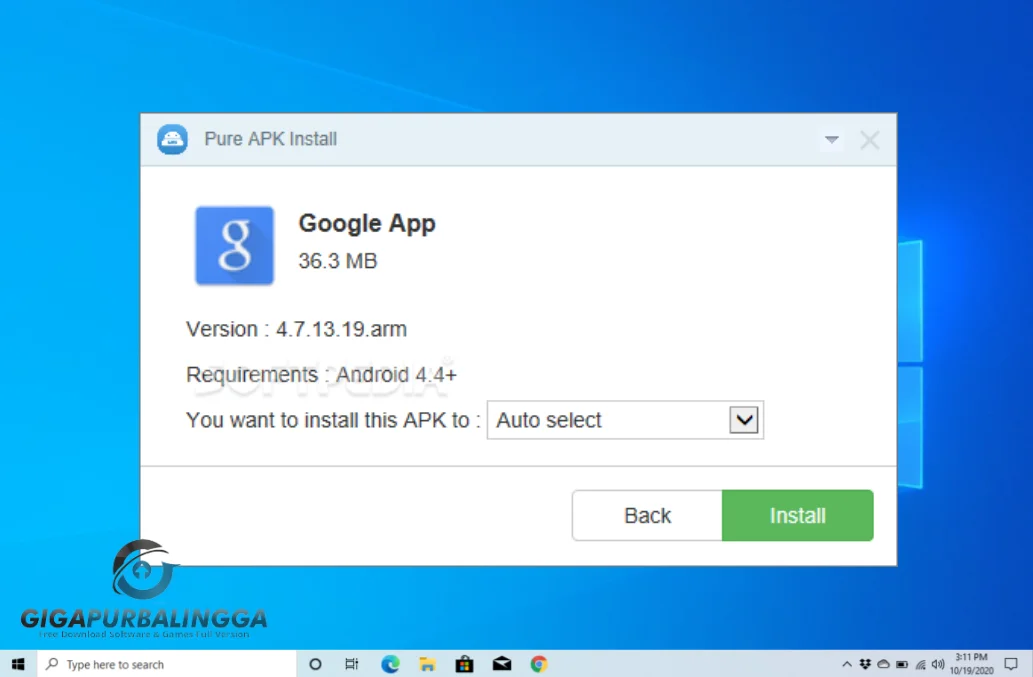Click the Google App 'g' application icon
Image resolution: width=1033 pixels, height=677 pixels.
[x=234, y=245]
